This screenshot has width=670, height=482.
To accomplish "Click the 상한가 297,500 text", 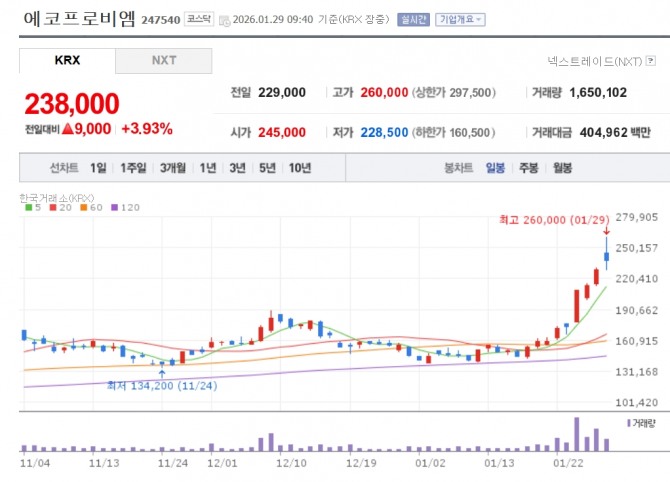I will pyautogui.click(x=454, y=93).
